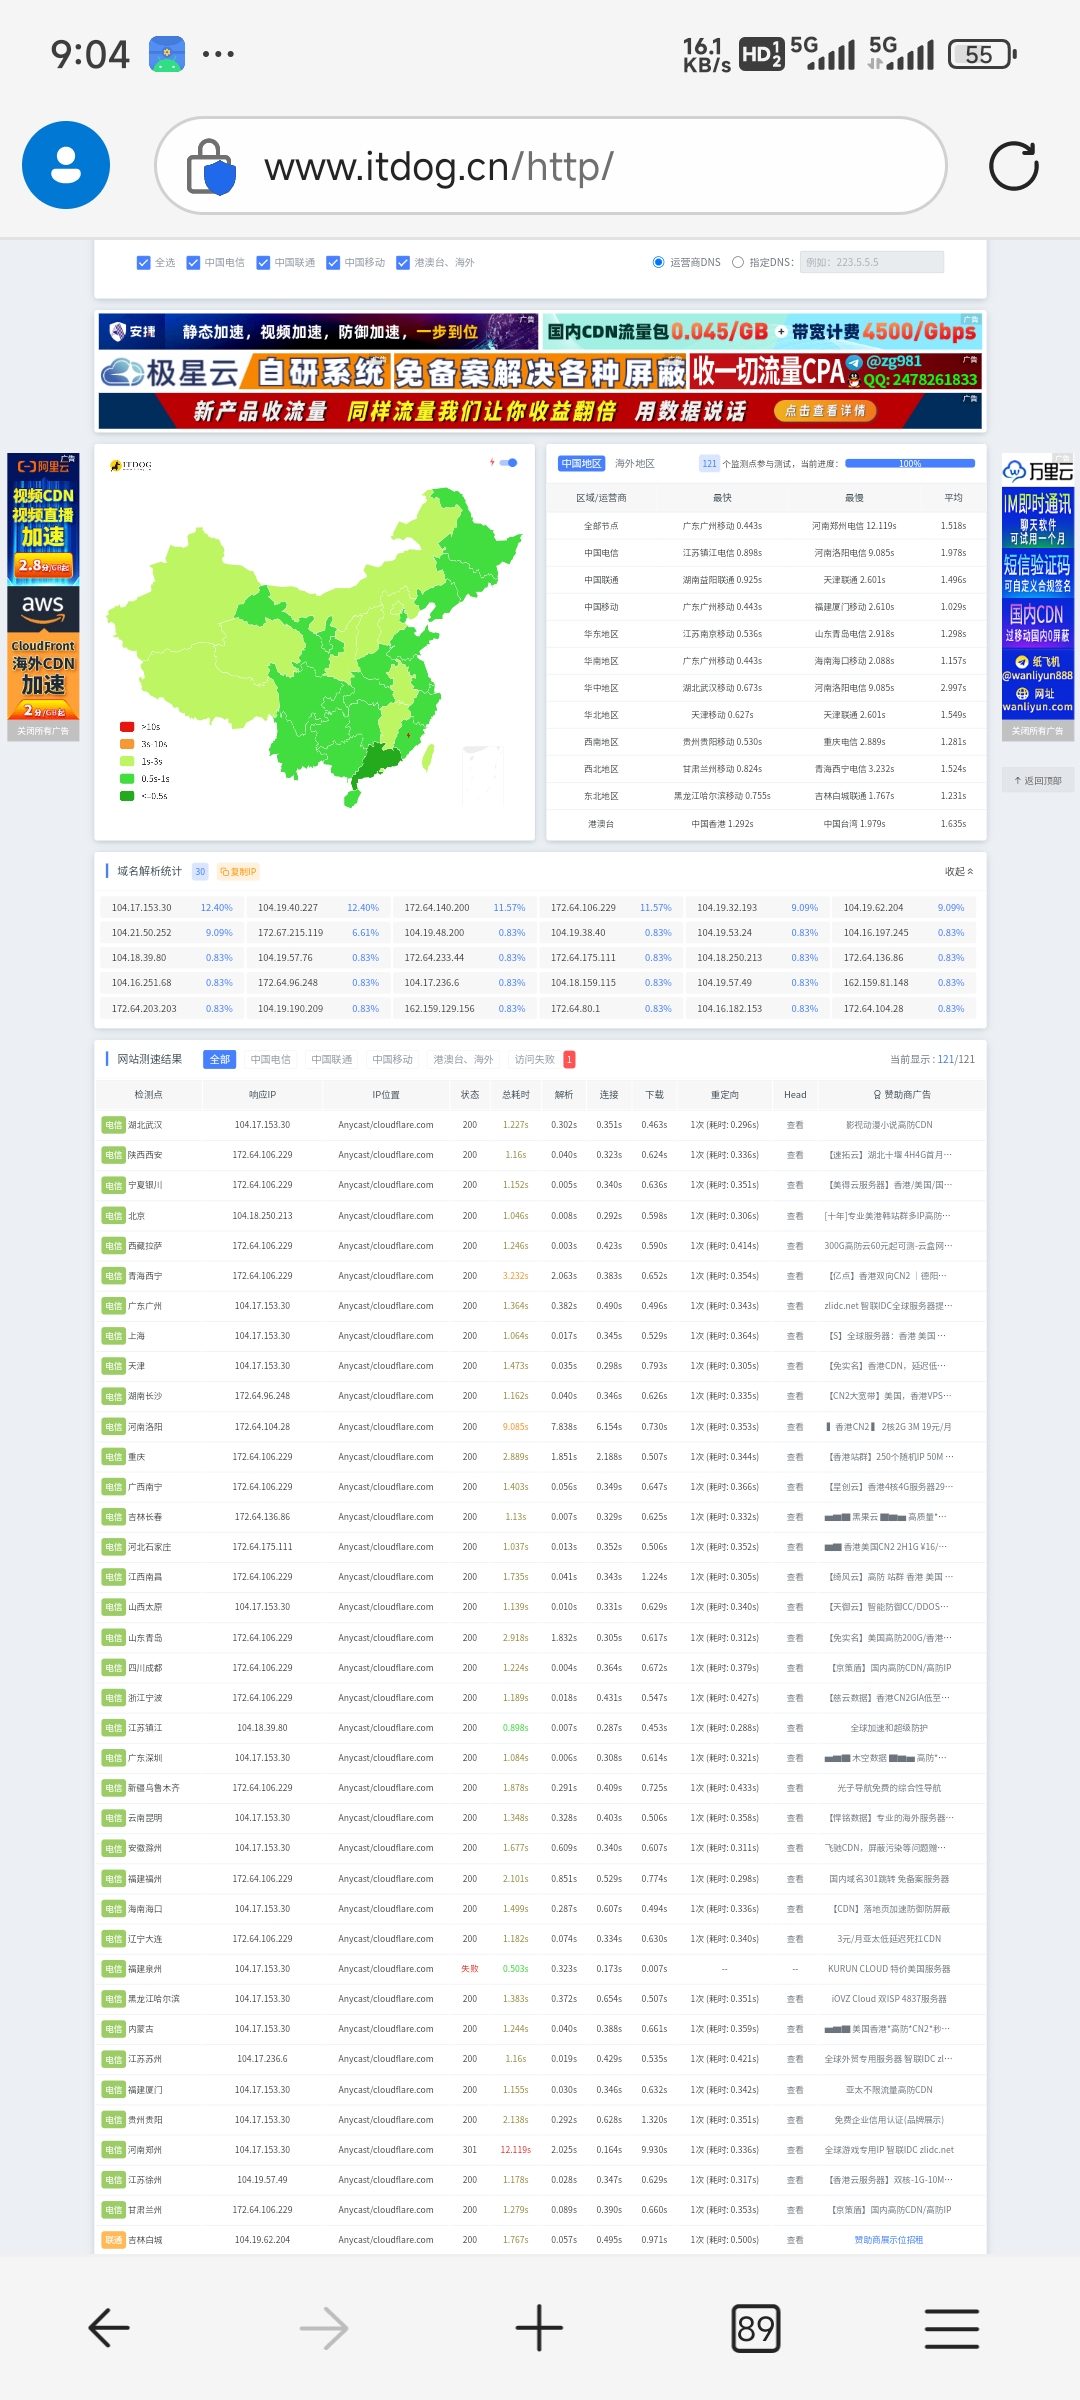This screenshot has height=2400, width=1080.
Task: Uncheck the 中国联通 checkbox
Action: (263, 263)
